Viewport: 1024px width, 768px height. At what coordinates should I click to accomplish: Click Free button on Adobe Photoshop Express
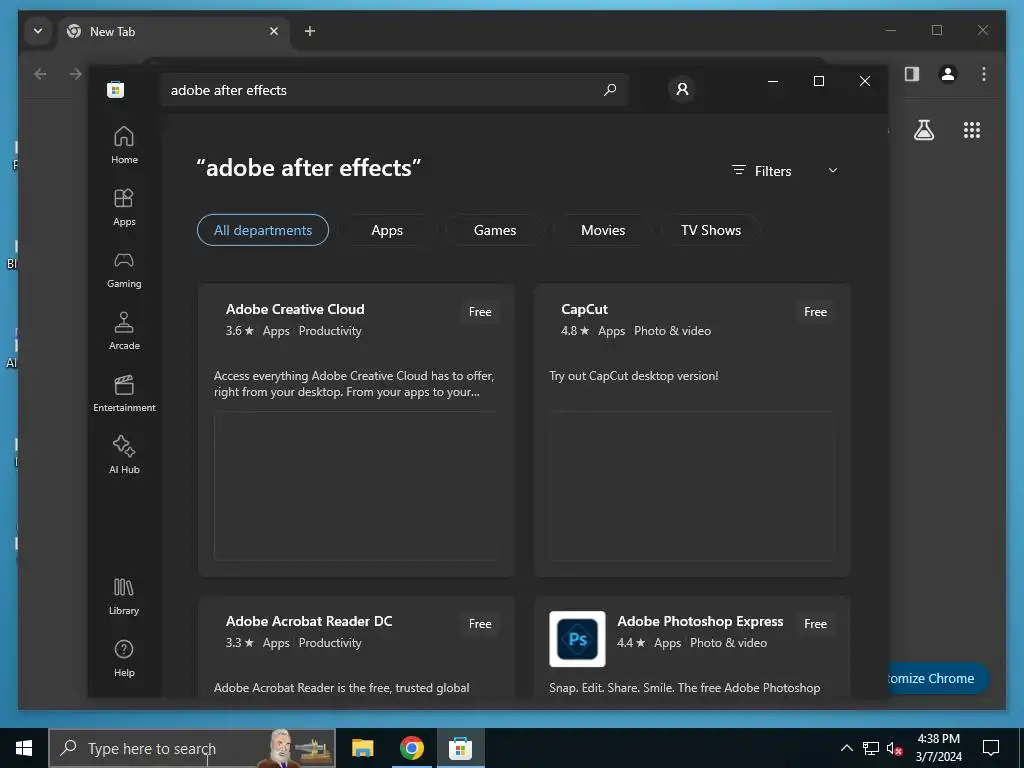(x=815, y=624)
